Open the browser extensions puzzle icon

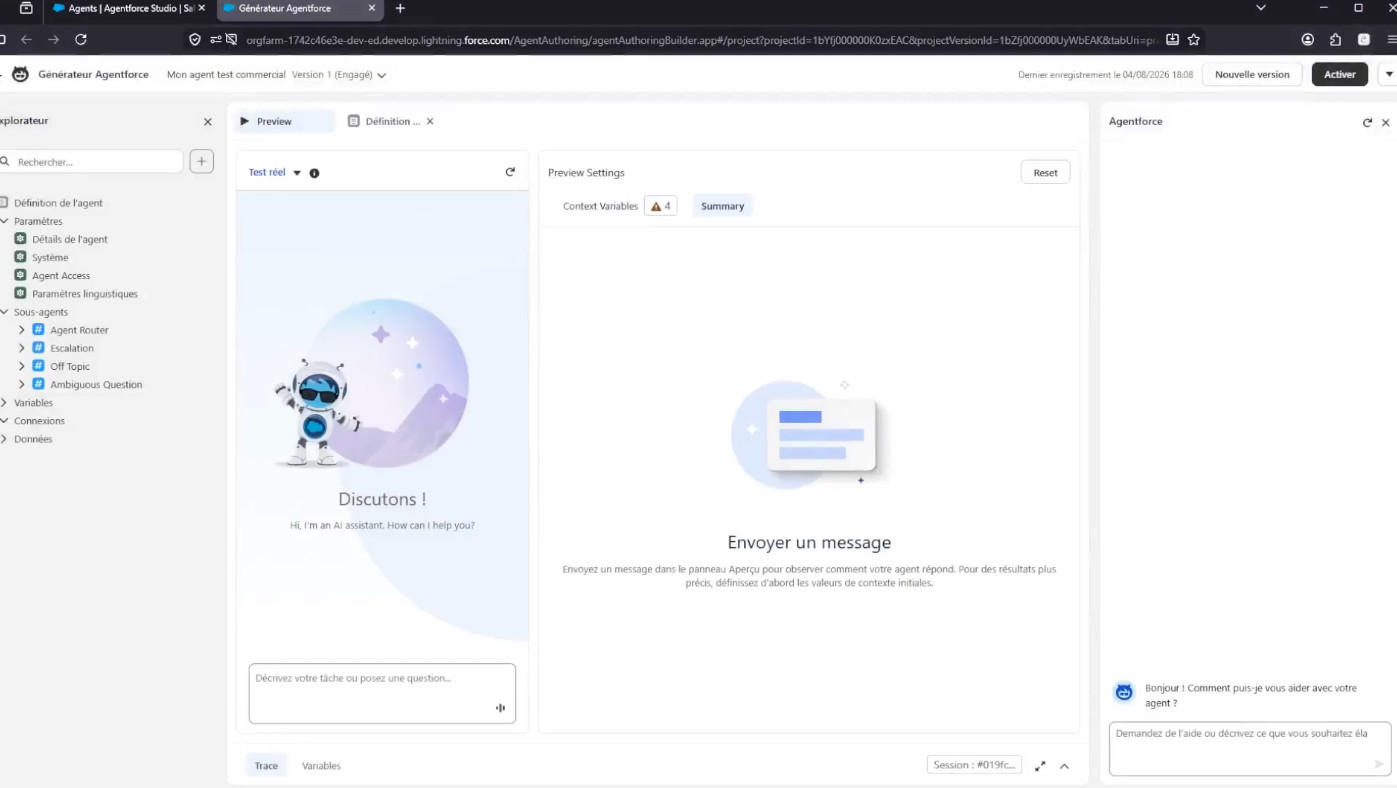(1336, 40)
